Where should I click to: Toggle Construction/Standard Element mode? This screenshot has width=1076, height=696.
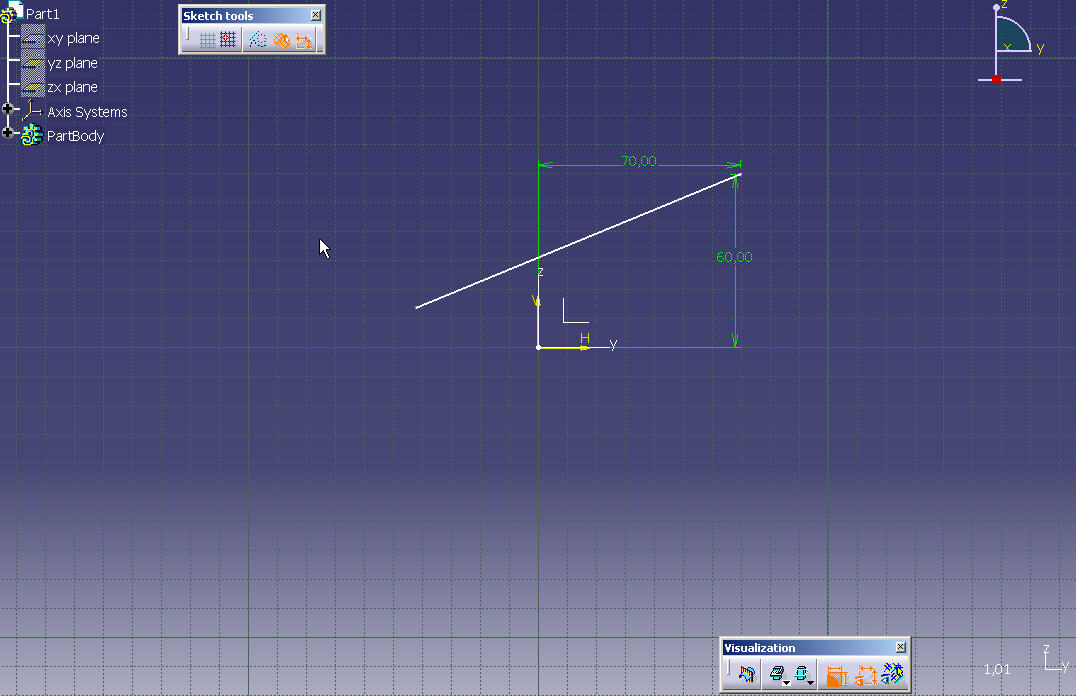258,40
